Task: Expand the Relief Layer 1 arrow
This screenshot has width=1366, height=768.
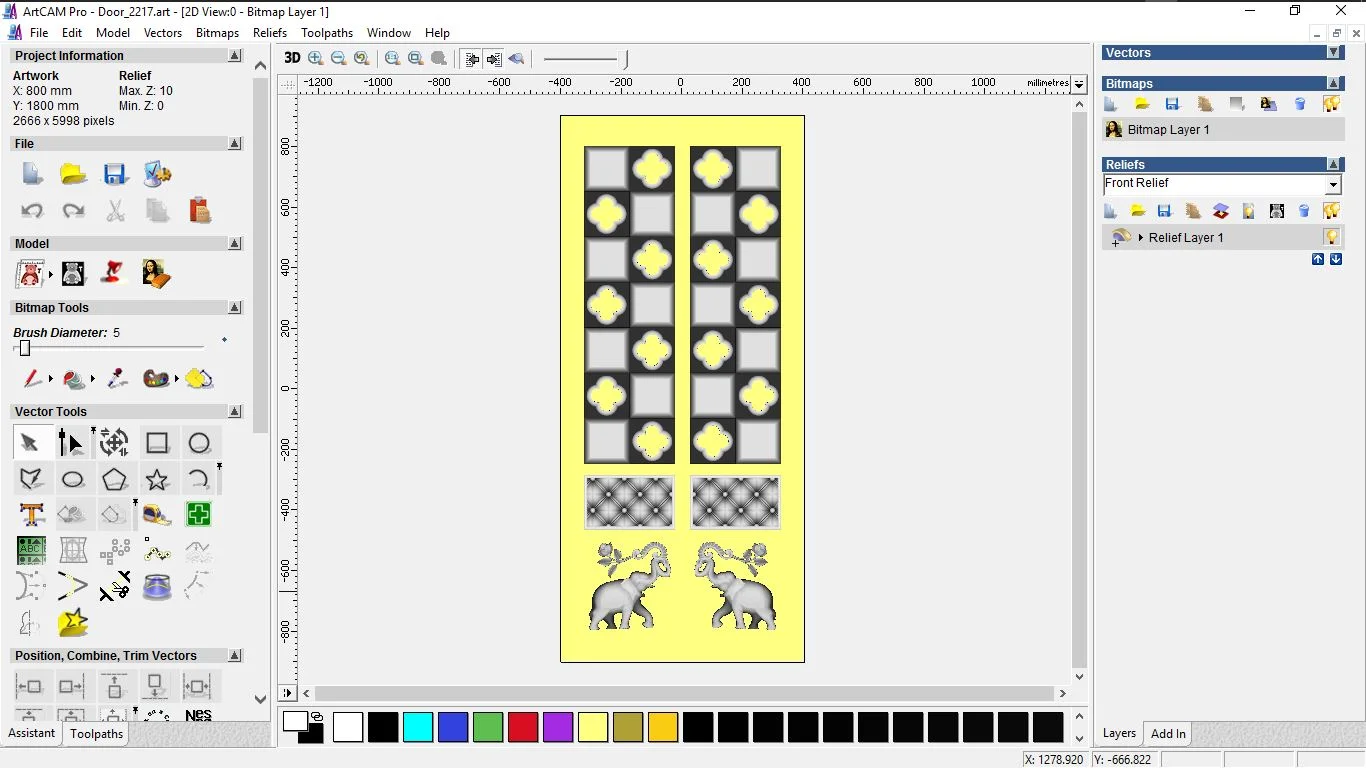Action: click(x=1141, y=238)
